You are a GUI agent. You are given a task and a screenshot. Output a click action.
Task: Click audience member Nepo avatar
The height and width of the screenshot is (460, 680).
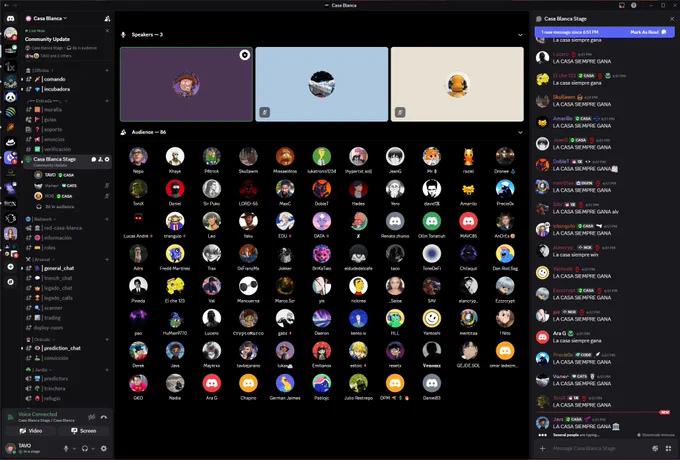(138, 157)
